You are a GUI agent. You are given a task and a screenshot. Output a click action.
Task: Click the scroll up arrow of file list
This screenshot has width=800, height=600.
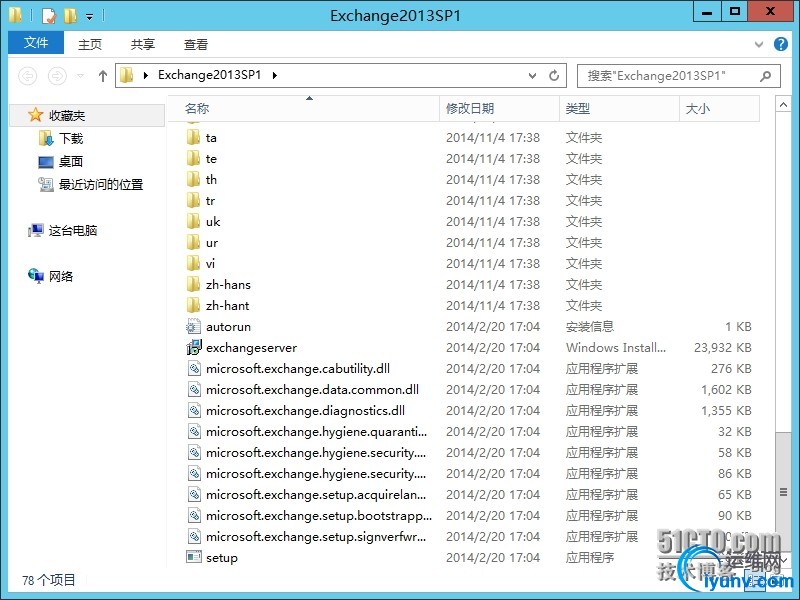point(783,105)
